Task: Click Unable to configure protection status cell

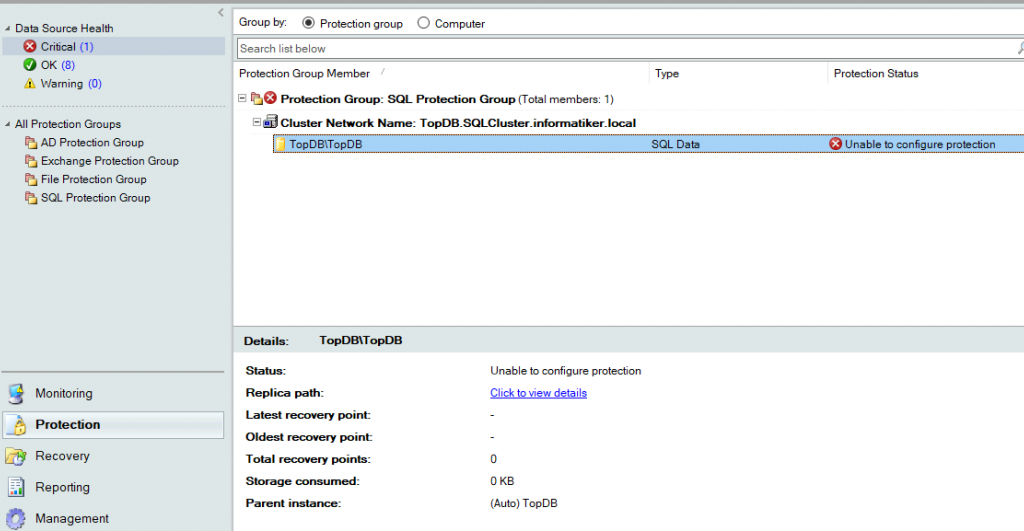Action: (920, 144)
